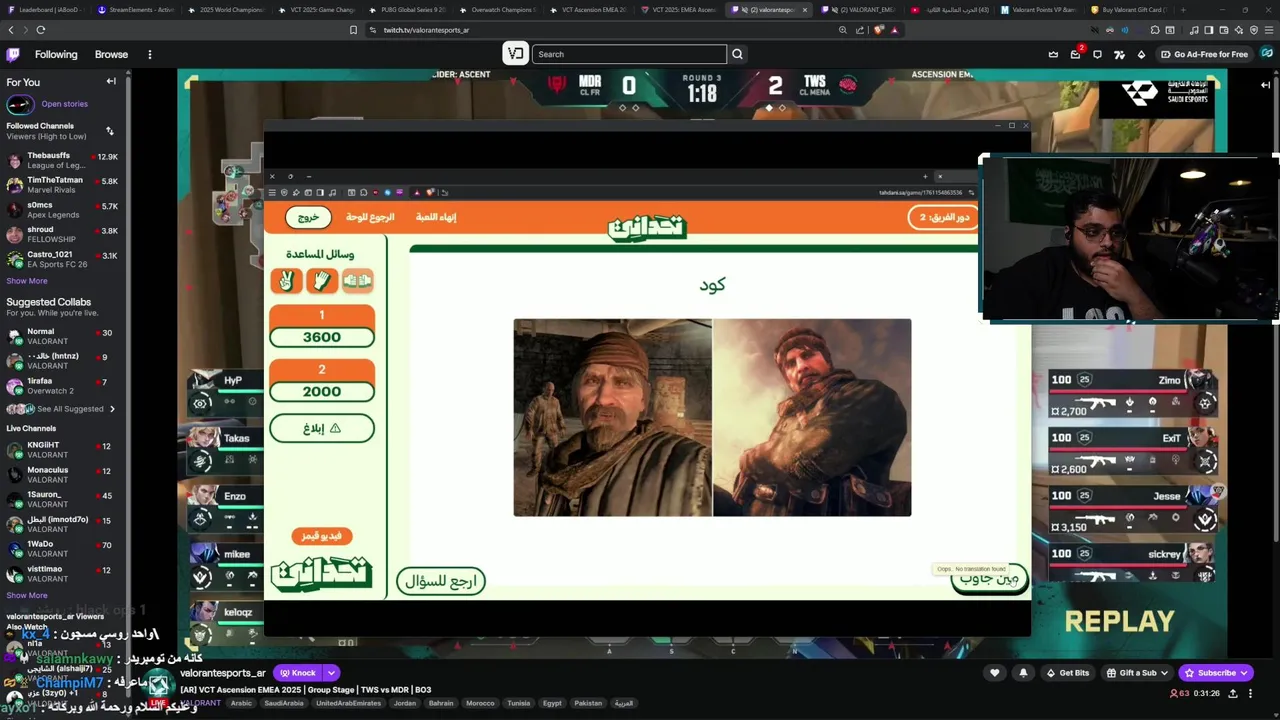Show more followed channels
This screenshot has height=720, width=1280.
[27, 281]
